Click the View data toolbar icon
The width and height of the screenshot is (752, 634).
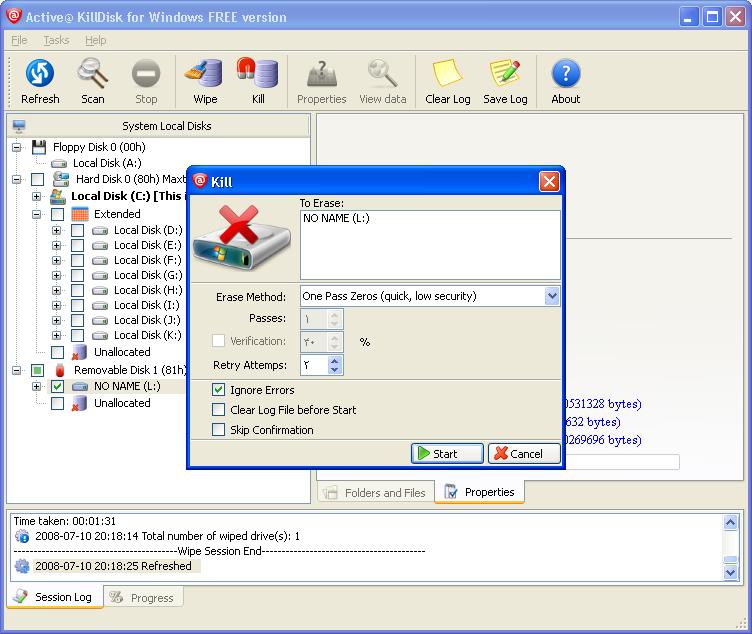pos(383,73)
